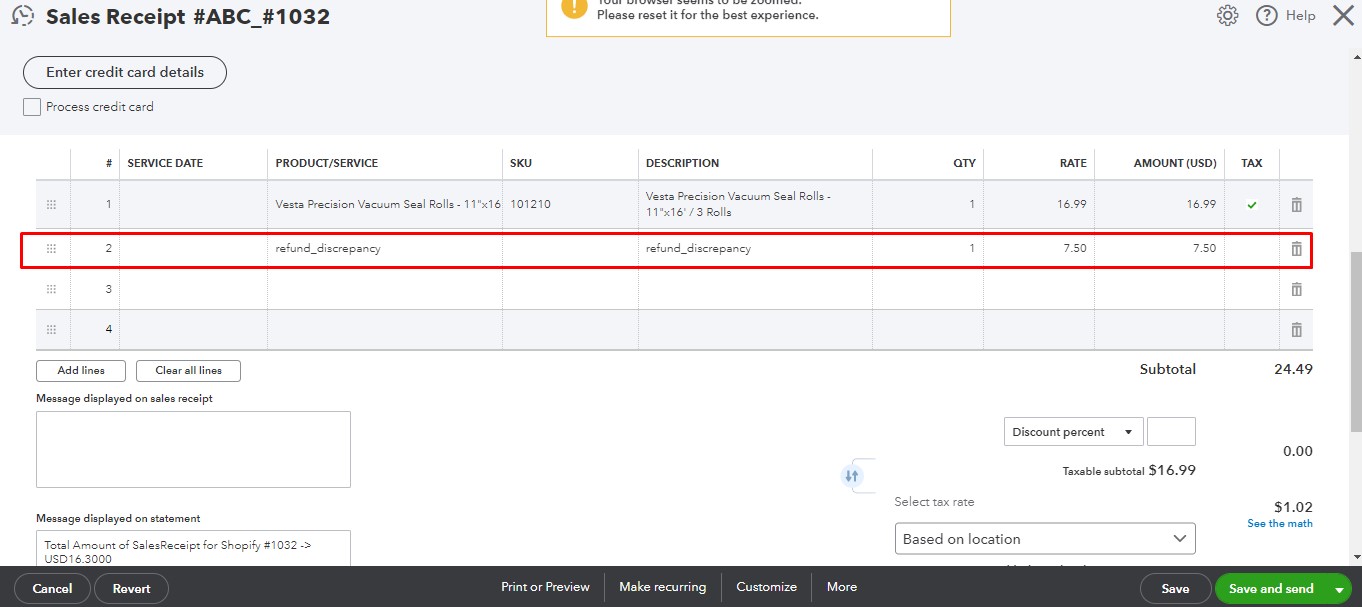The height and width of the screenshot is (607, 1362).
Task: Click the recent transactions clock icon
Action: (x=22, y=16)
